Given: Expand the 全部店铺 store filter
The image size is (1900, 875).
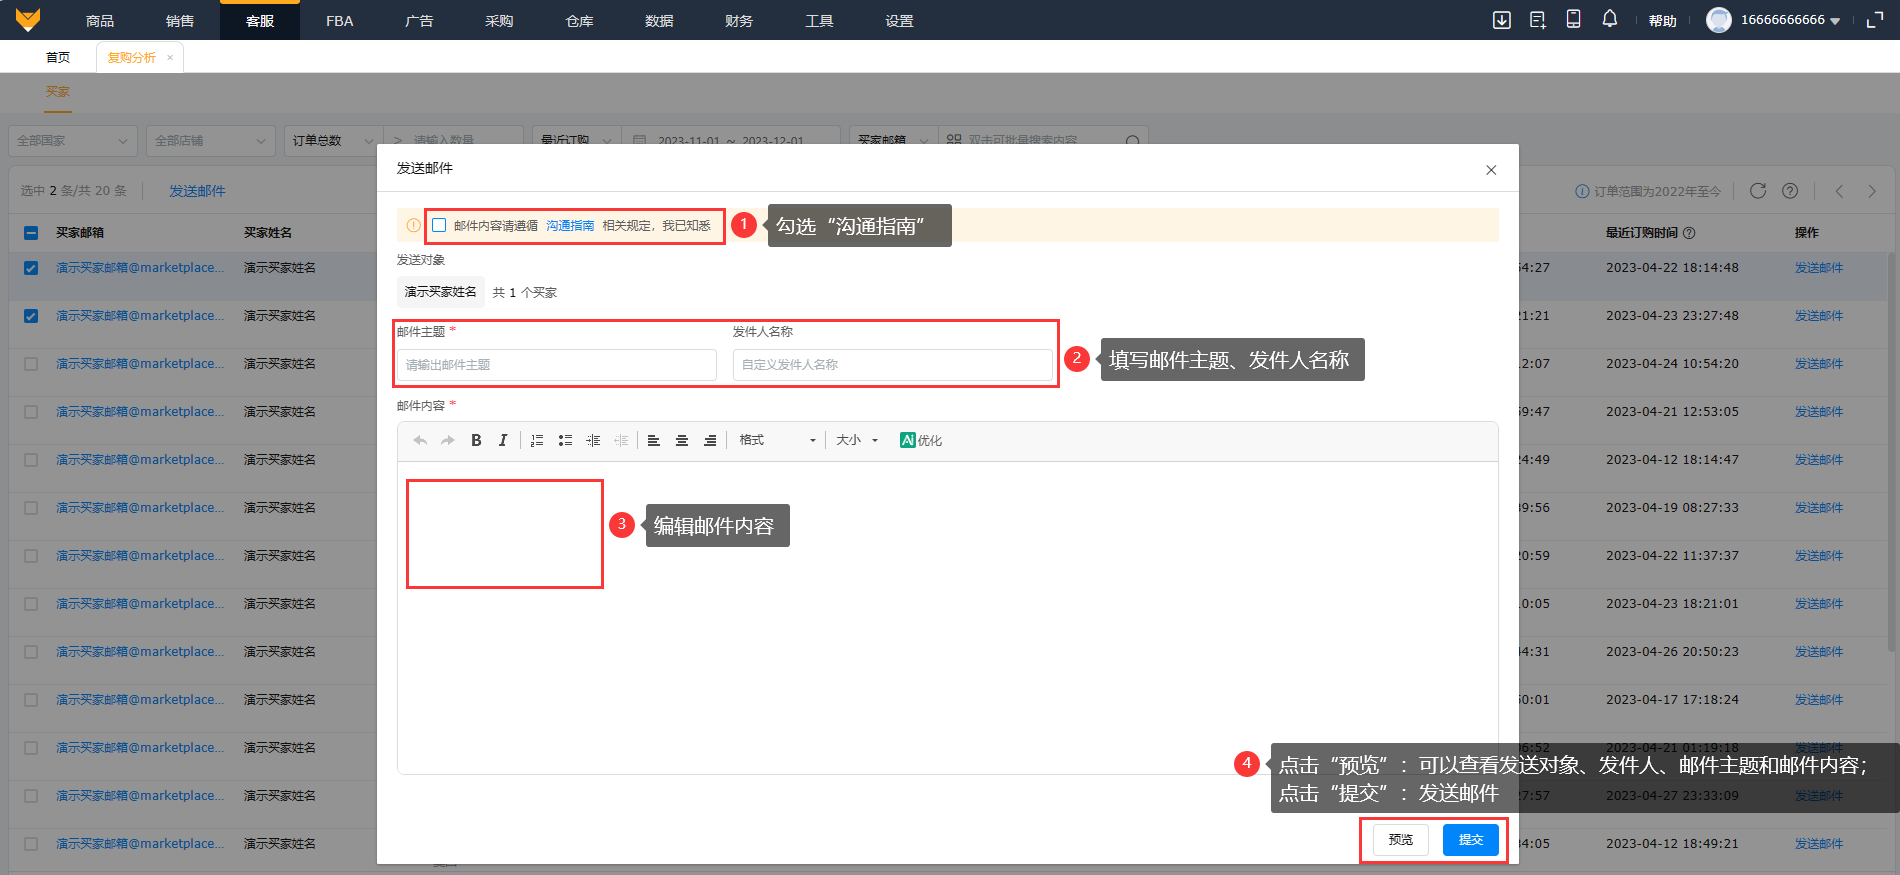Looking at the screenshot, I should 211,141.
